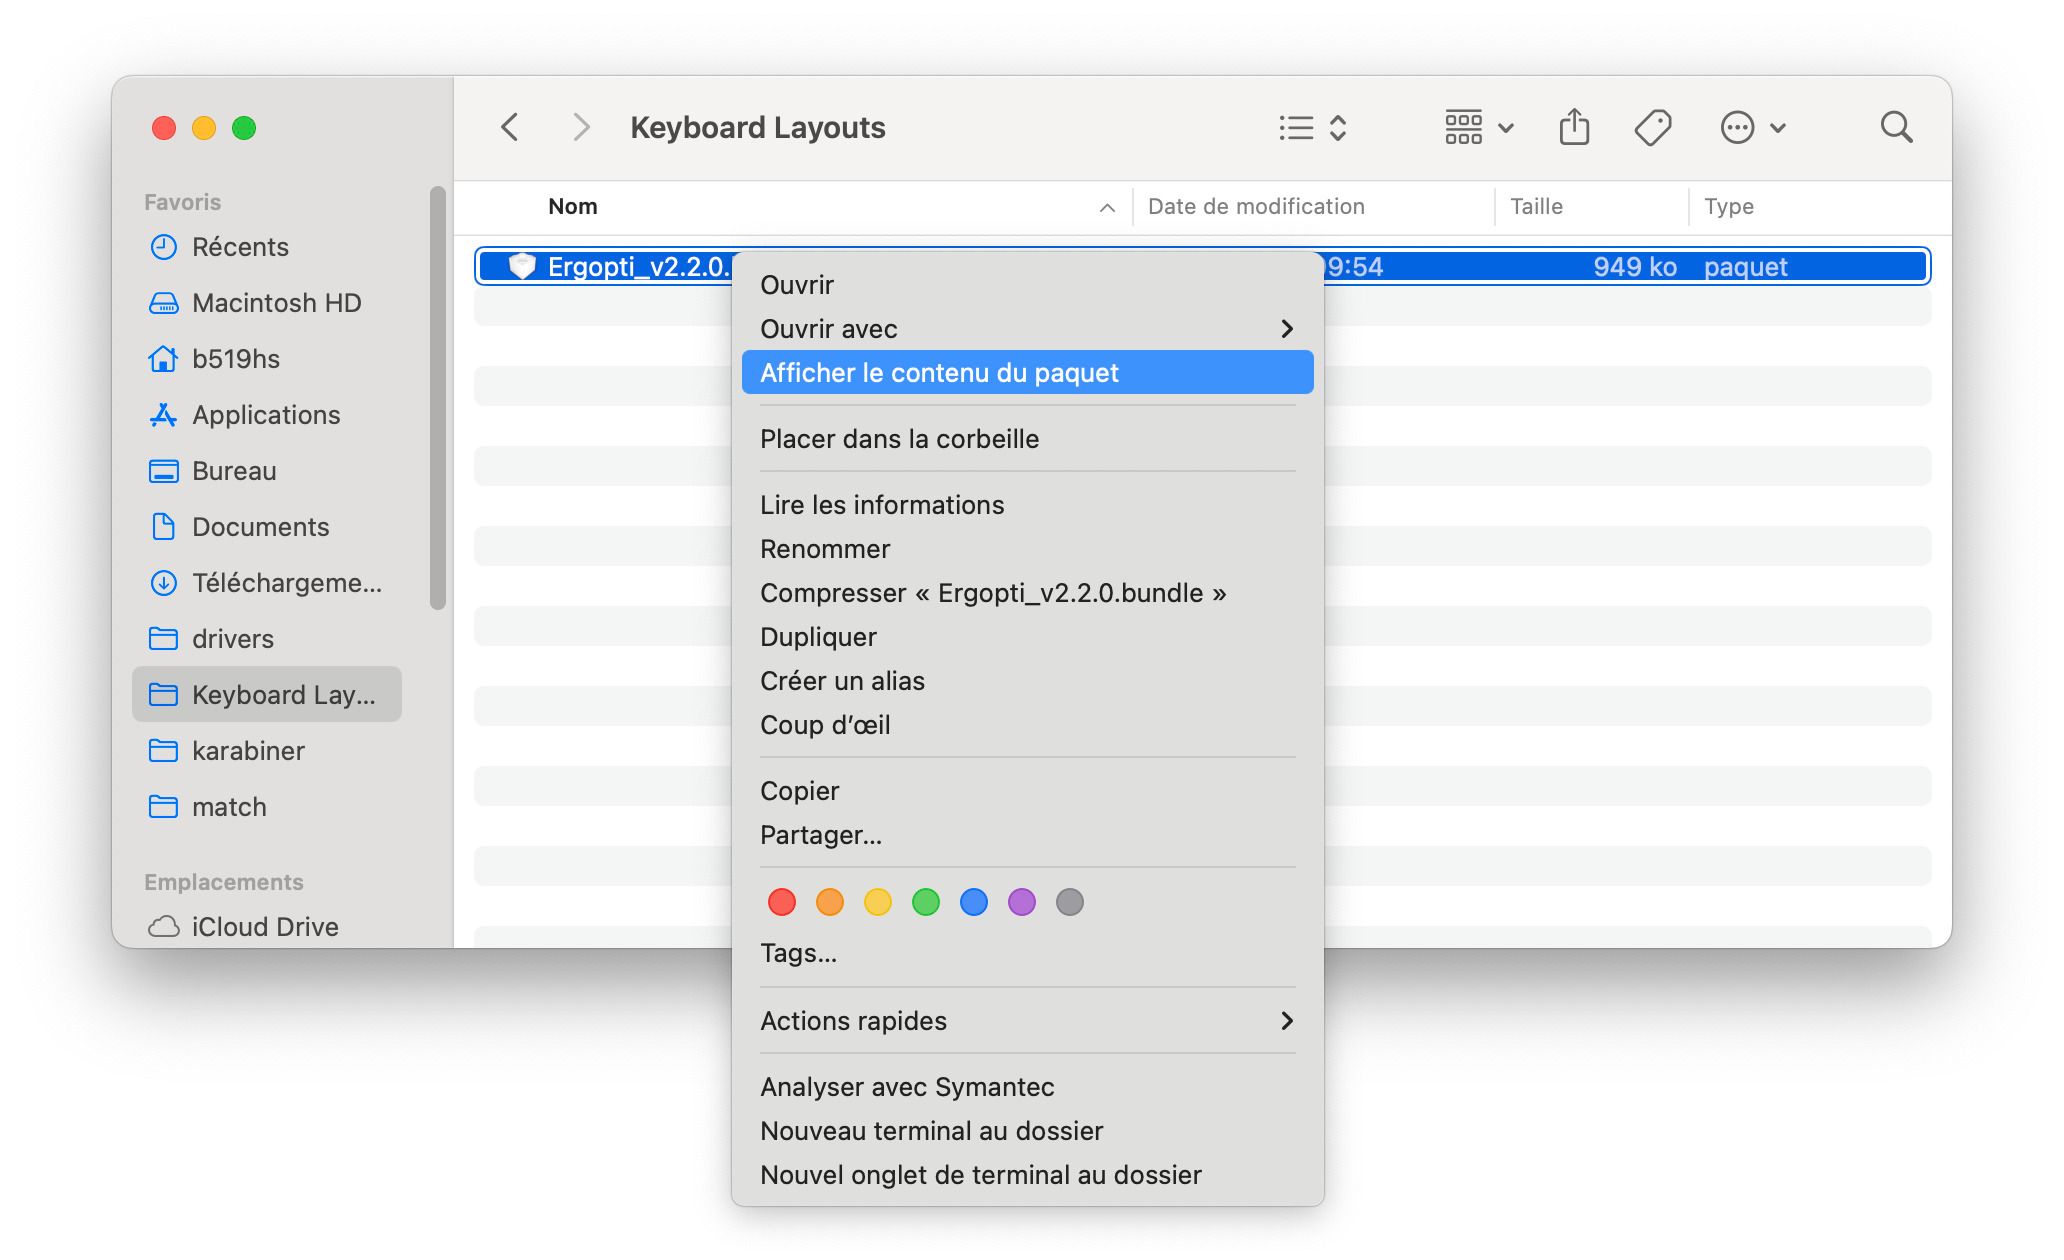
Task: Apply the red tag color
Action: [782, 902]
